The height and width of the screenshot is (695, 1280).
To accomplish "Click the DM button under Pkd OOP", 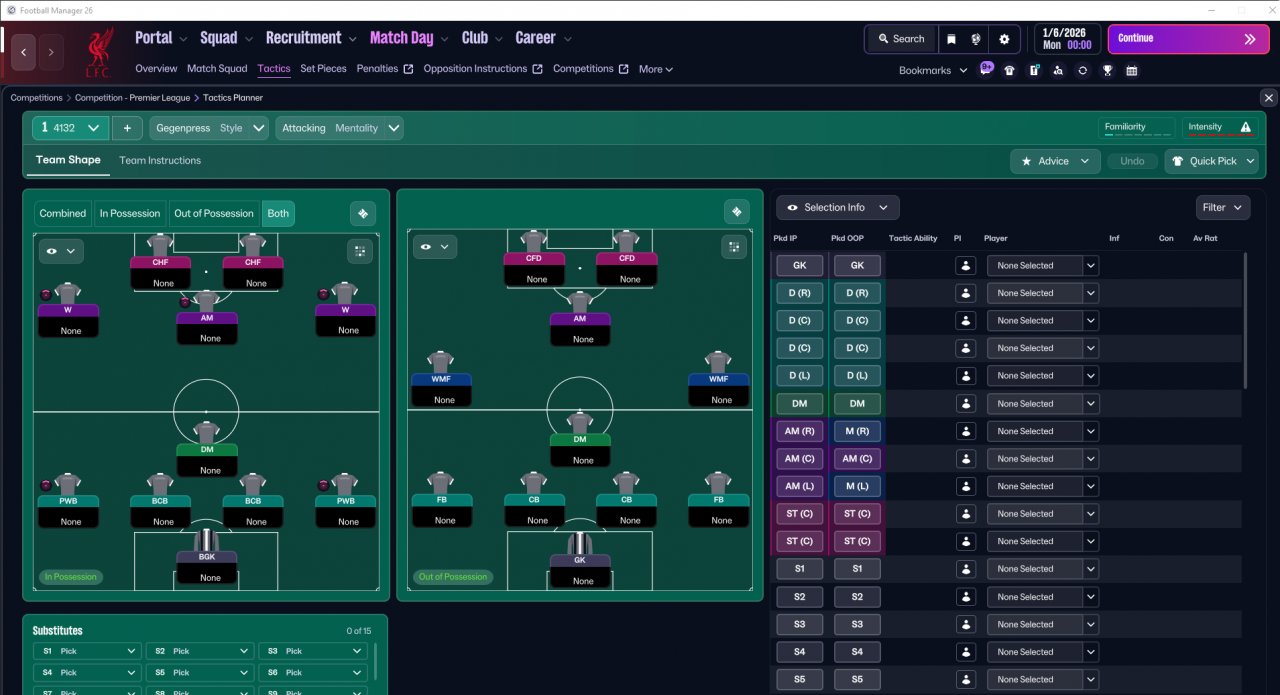I will [x=857, y=404].
